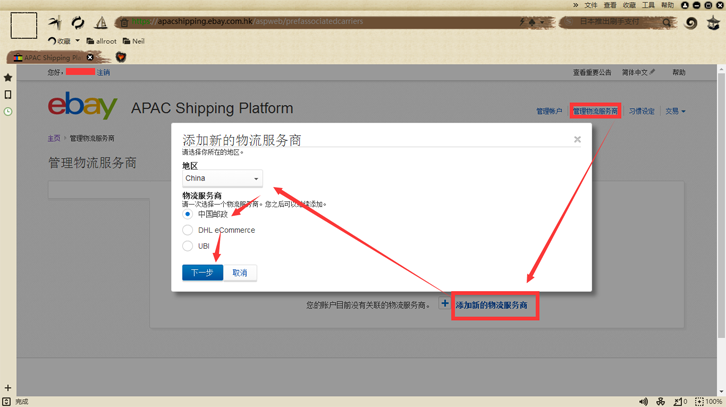726x407 pixels.
Task: Click the 取消 button in the dialog
Action: 240,273
